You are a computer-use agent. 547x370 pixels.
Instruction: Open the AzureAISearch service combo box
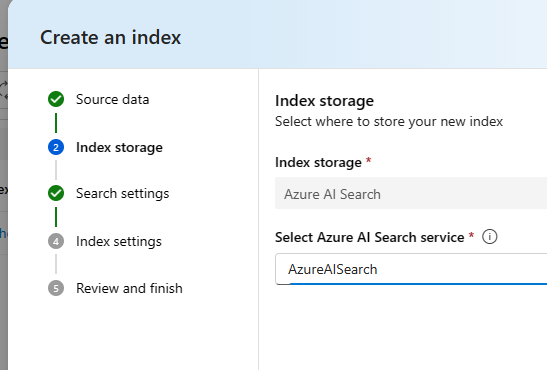[x=411, y=269]
